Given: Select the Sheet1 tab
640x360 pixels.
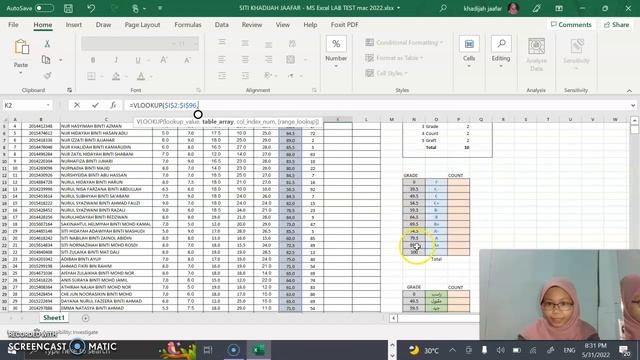Looking at the screenshot, I should 53,318.
